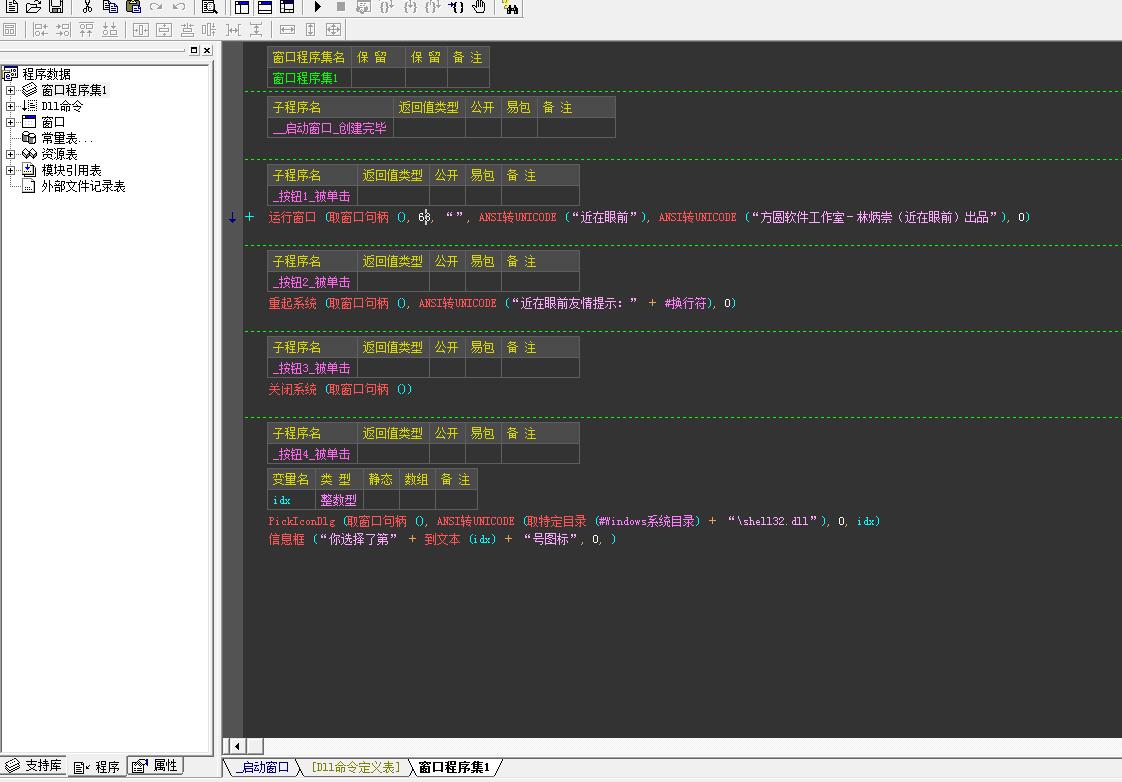Toggle breakpoint with the hand icon
This screenshot has width=1122, height=782.
[479, 7]
